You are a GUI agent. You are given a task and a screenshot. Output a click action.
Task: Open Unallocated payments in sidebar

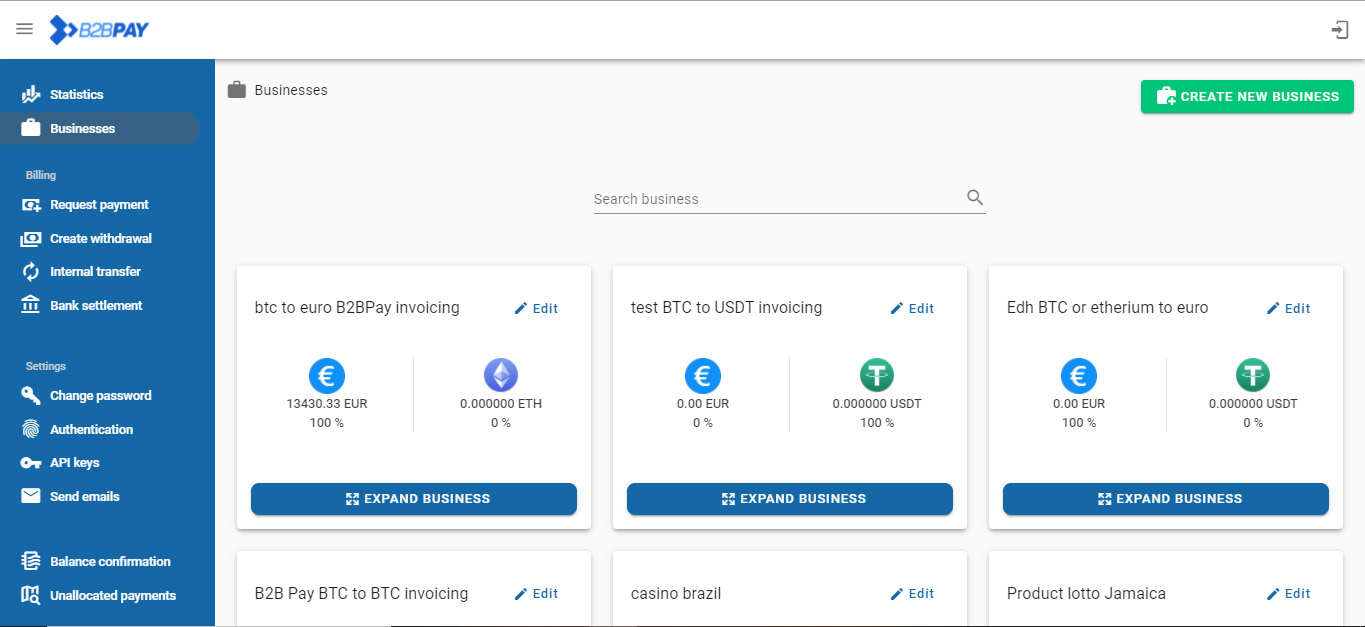(x=112, y=596)
